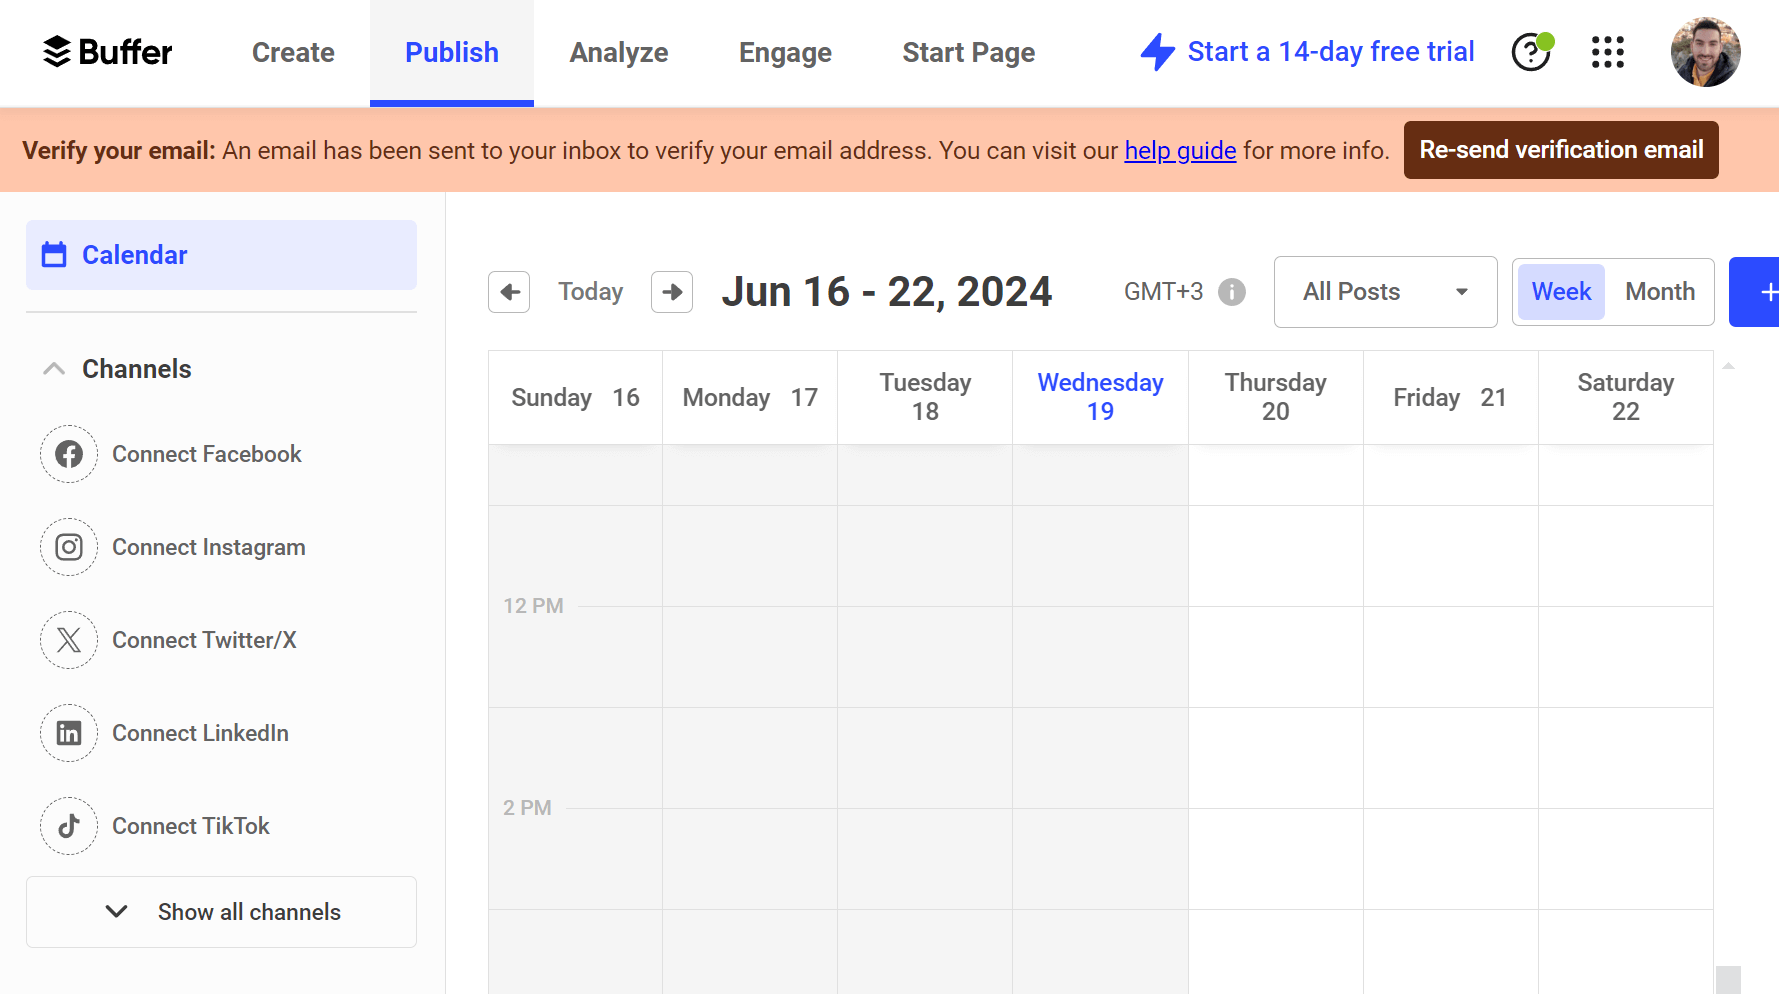Screen dimensions: 1779x994
Task: Switch to Week view
Action: (1561, 292)
